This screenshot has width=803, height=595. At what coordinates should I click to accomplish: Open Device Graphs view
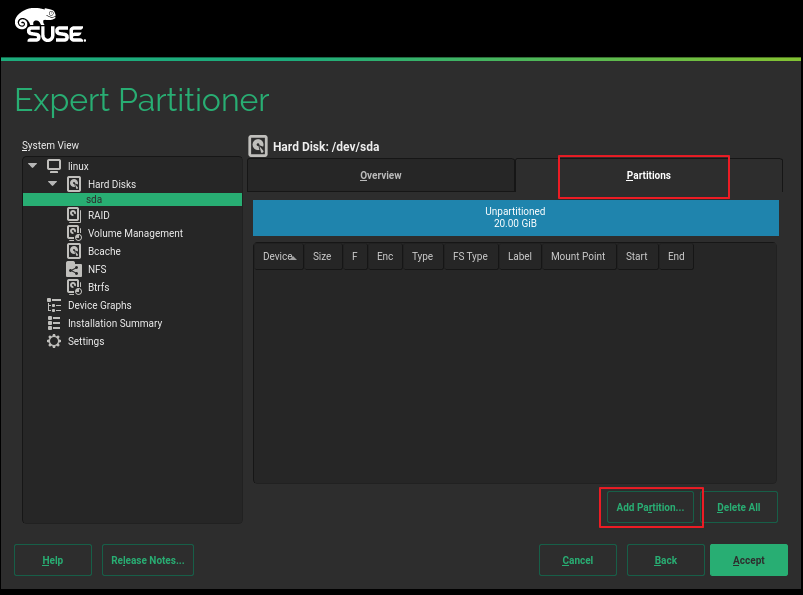[x=99, y=305]
